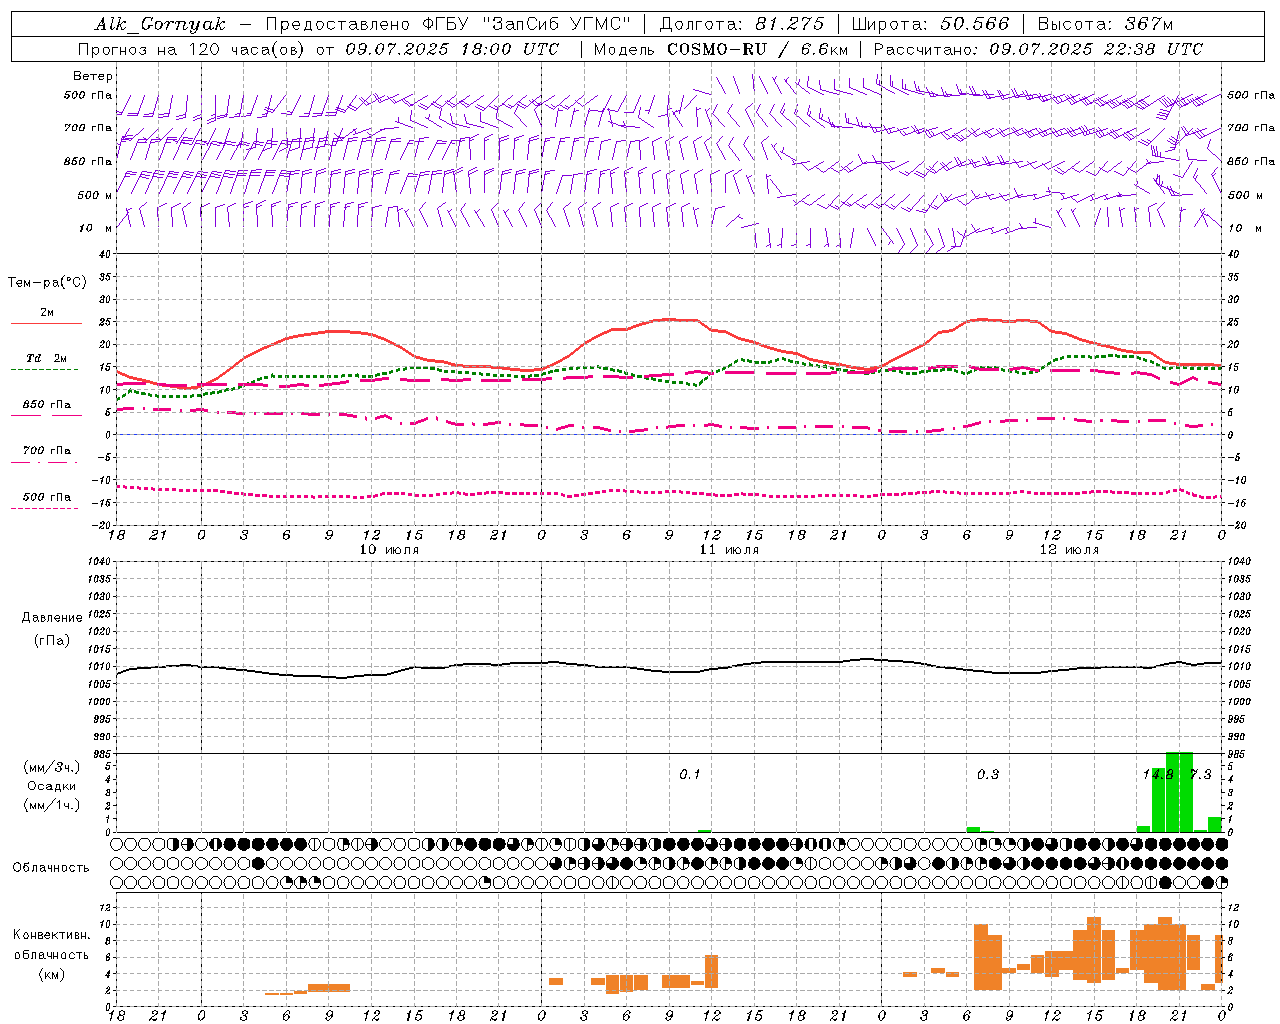Viewport: 1280px width, 1024px height.
Task: Click the latitude value 50.566
Action: [x=975, y=24]
